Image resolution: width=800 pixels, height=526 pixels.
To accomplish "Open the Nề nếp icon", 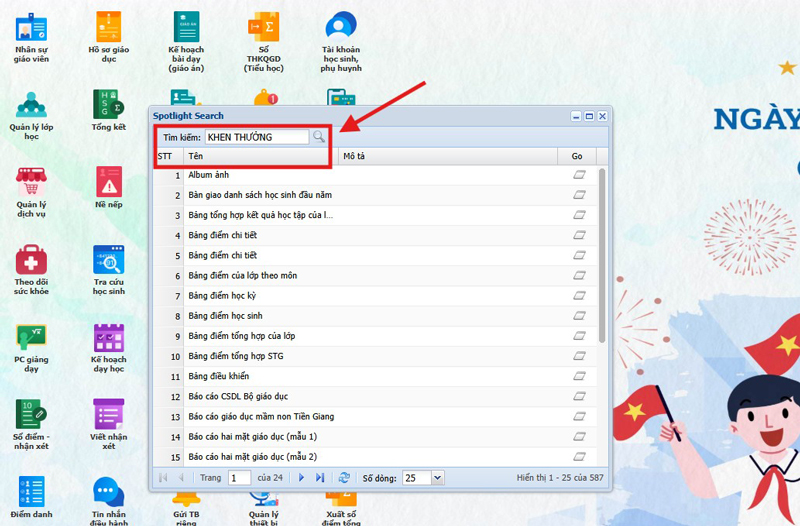I will coord(109,188).
